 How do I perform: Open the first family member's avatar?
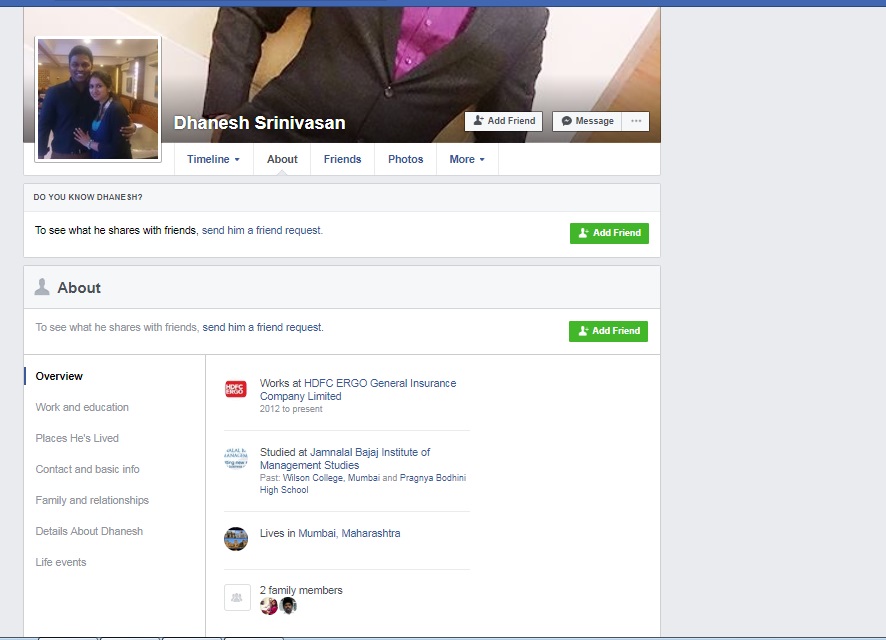(x=269, y=606)
